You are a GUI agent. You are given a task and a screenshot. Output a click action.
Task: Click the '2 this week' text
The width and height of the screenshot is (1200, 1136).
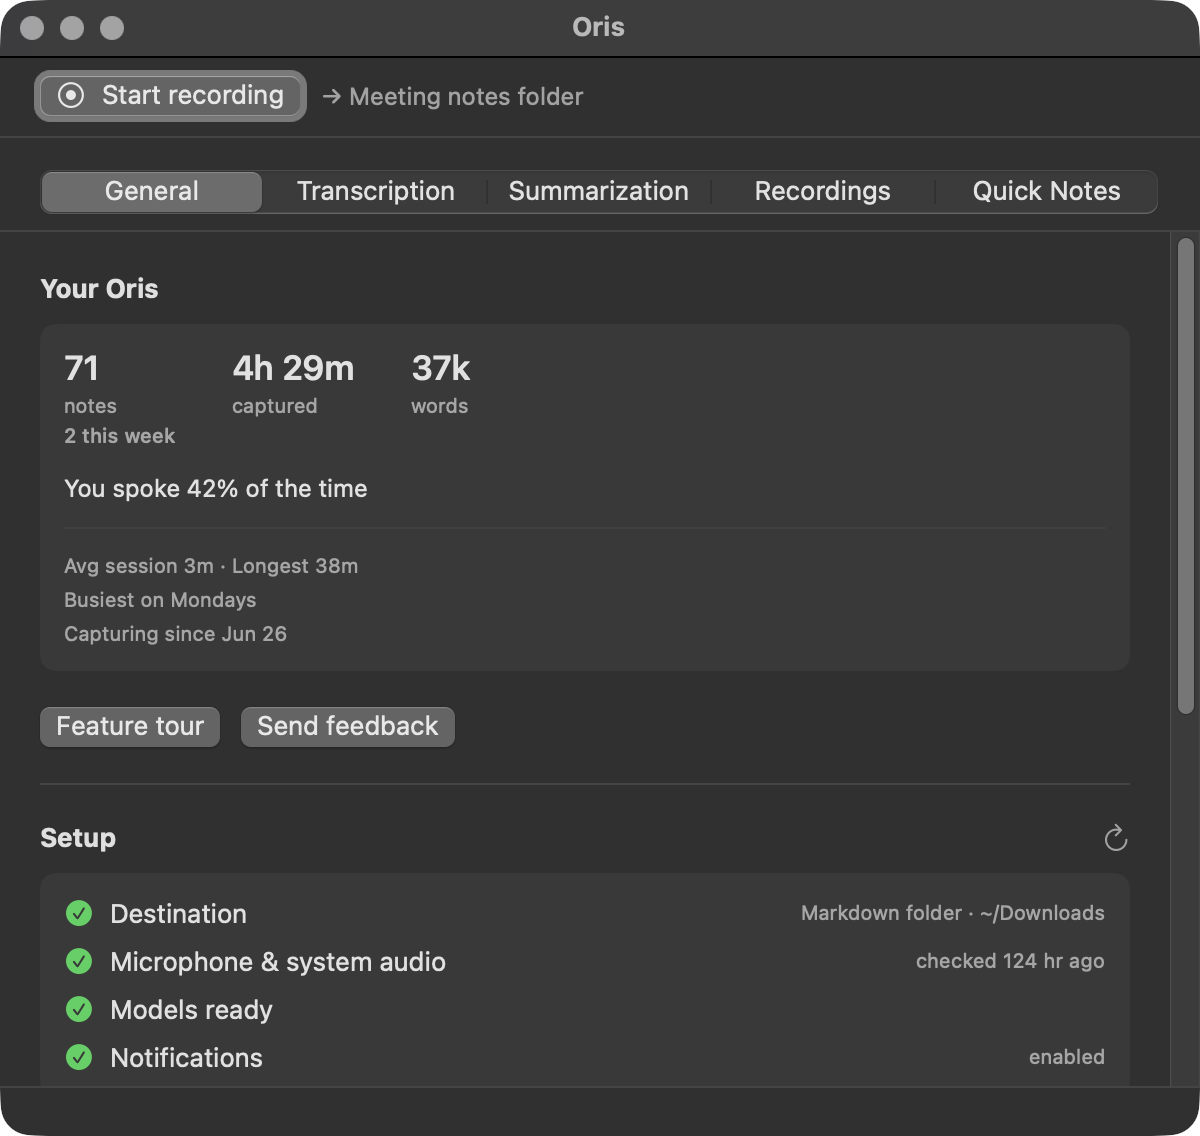click(119, 436)
